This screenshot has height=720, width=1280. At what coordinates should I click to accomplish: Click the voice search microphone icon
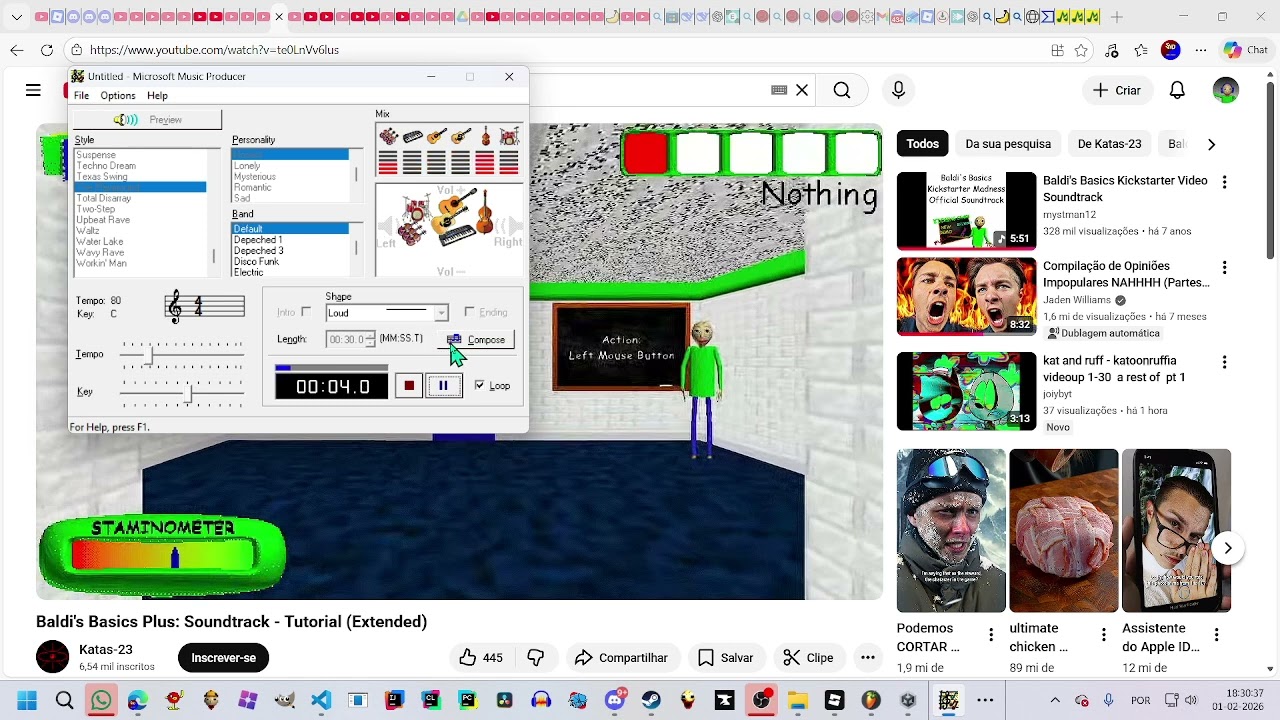[x=898, y=91]
